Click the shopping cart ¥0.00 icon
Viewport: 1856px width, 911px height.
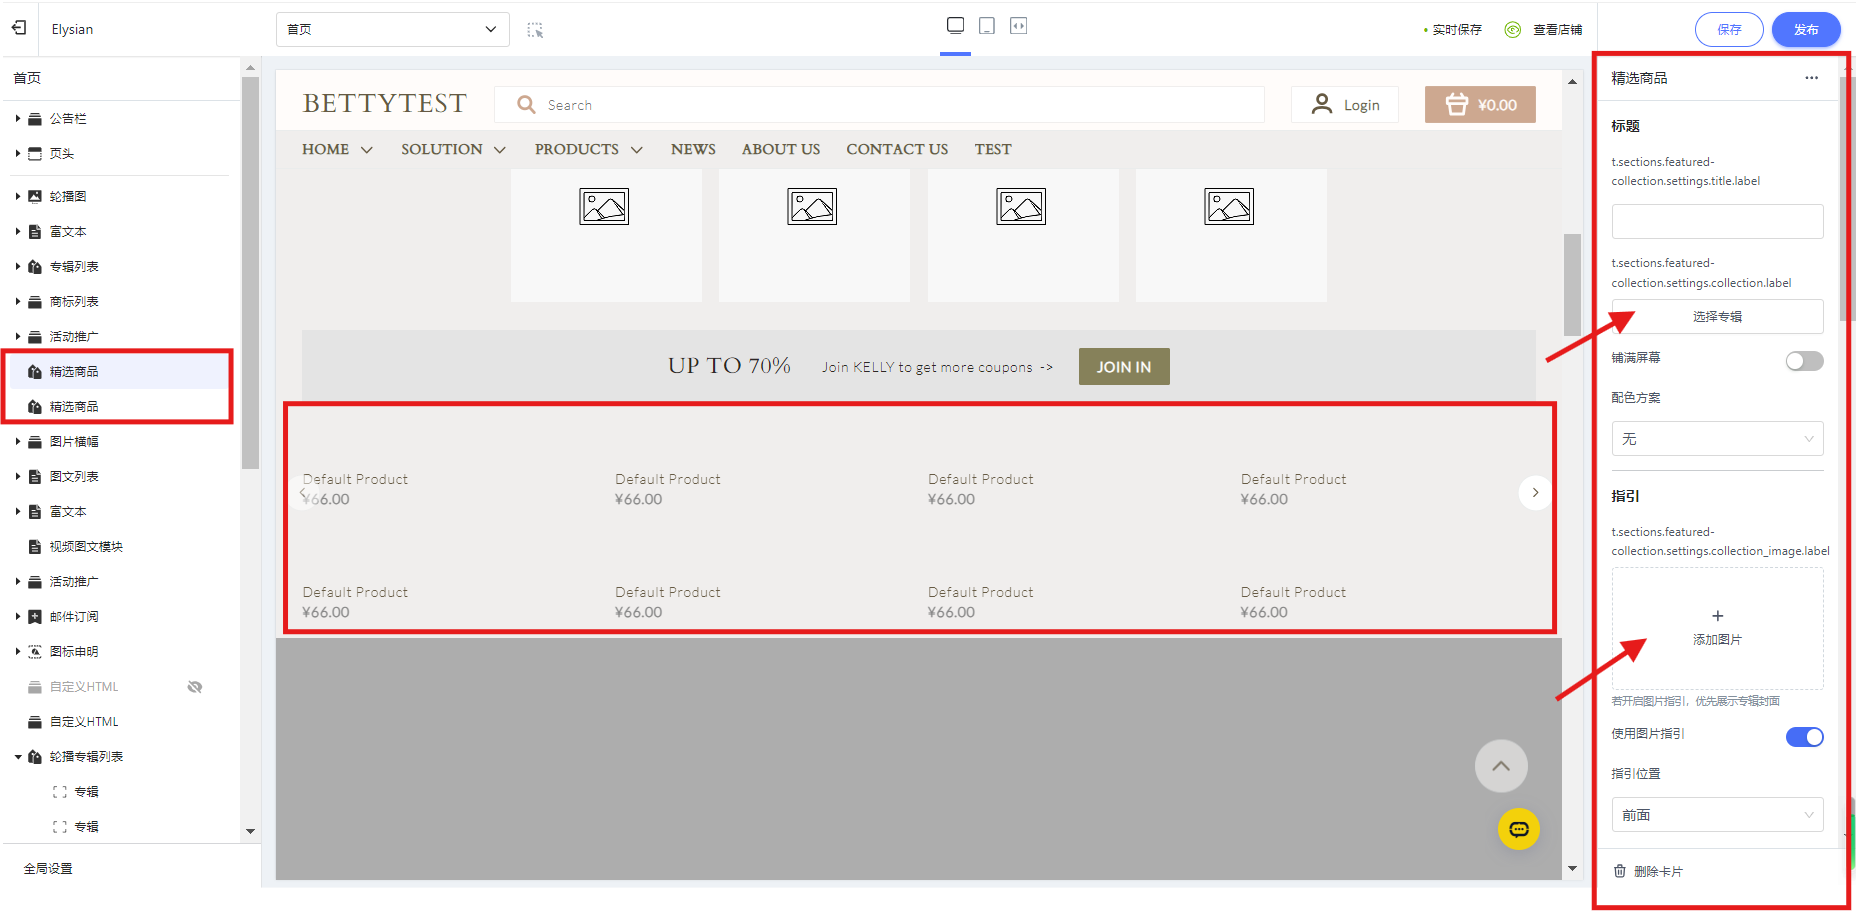click(x=1479, y=105)
